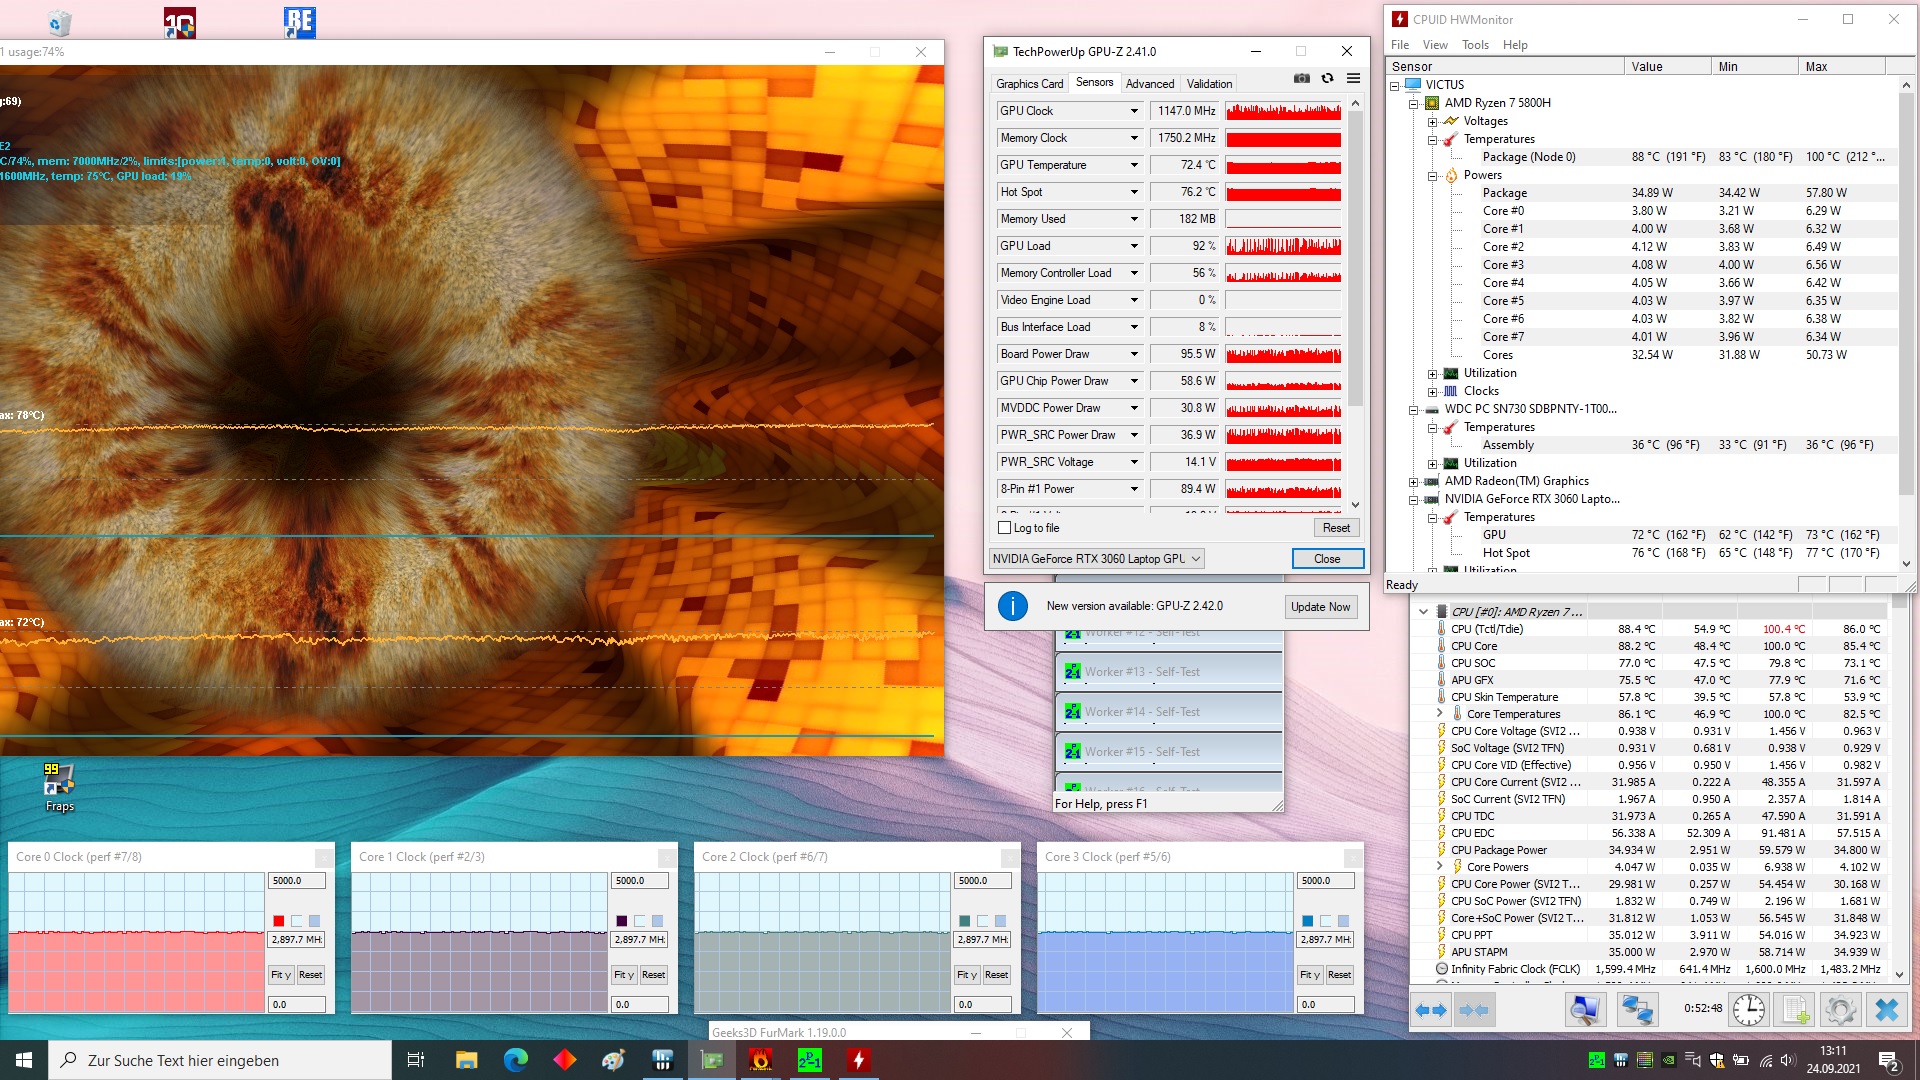Collapse the AMD Ryzen 7 5800H tree node

point(1414,104)
